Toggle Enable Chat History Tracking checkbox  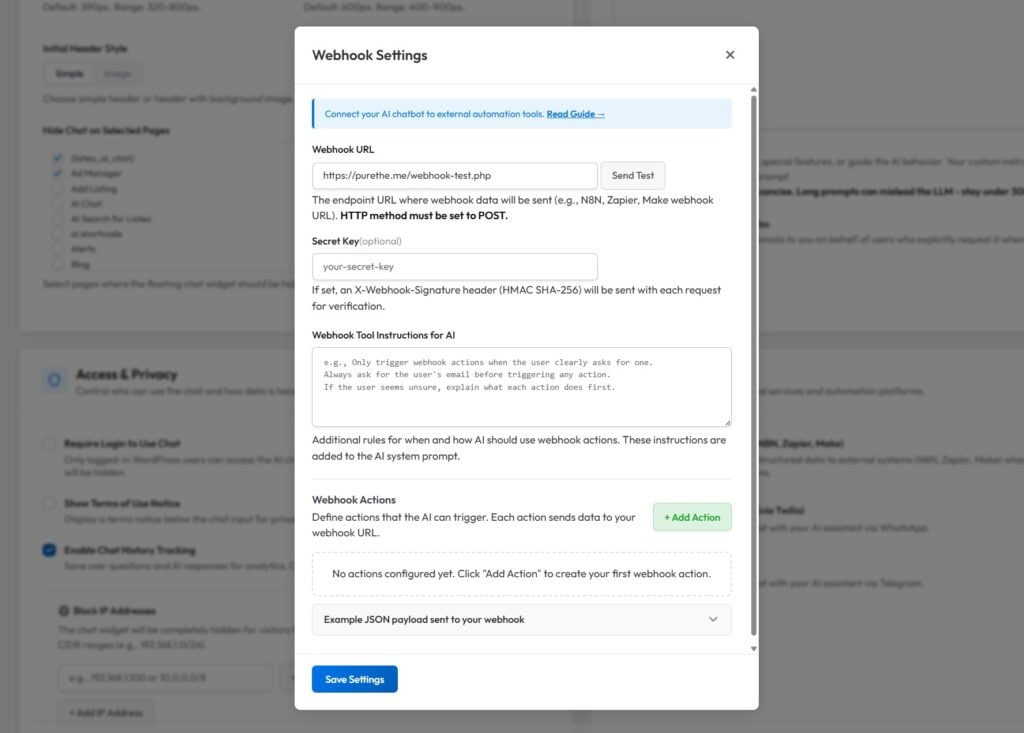coord(49,550)
